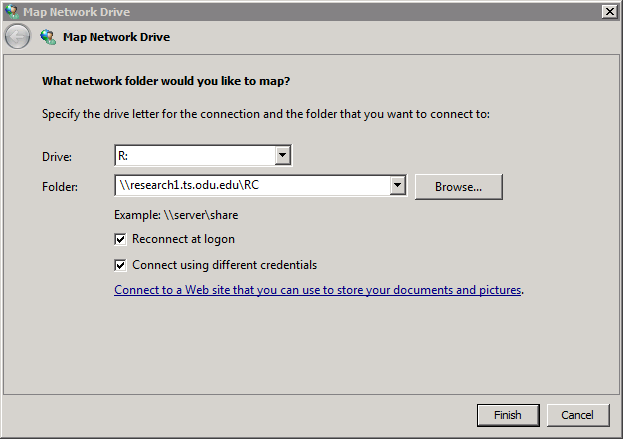This screenshot has height=439, width=623.
Task: Click the Drive combo box showing R:
Action: coord(195,155)
